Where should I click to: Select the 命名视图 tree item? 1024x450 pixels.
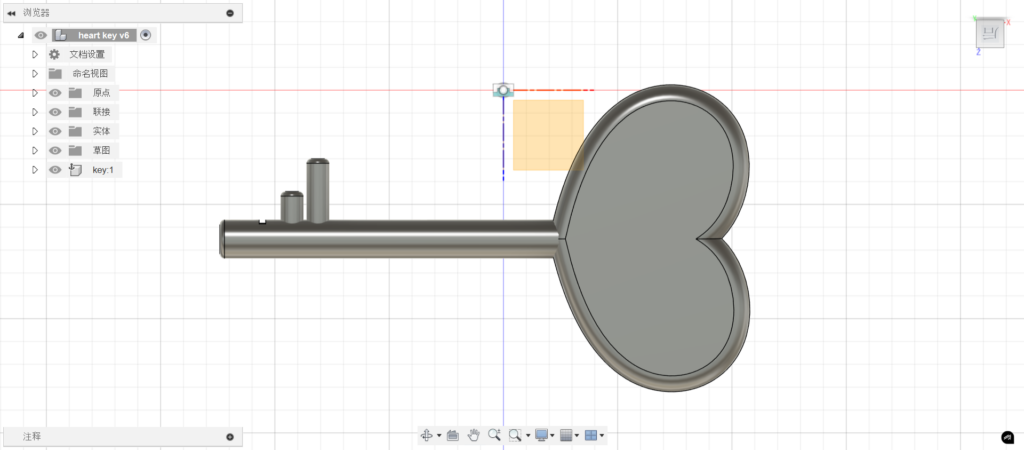[x=91, y=74]
